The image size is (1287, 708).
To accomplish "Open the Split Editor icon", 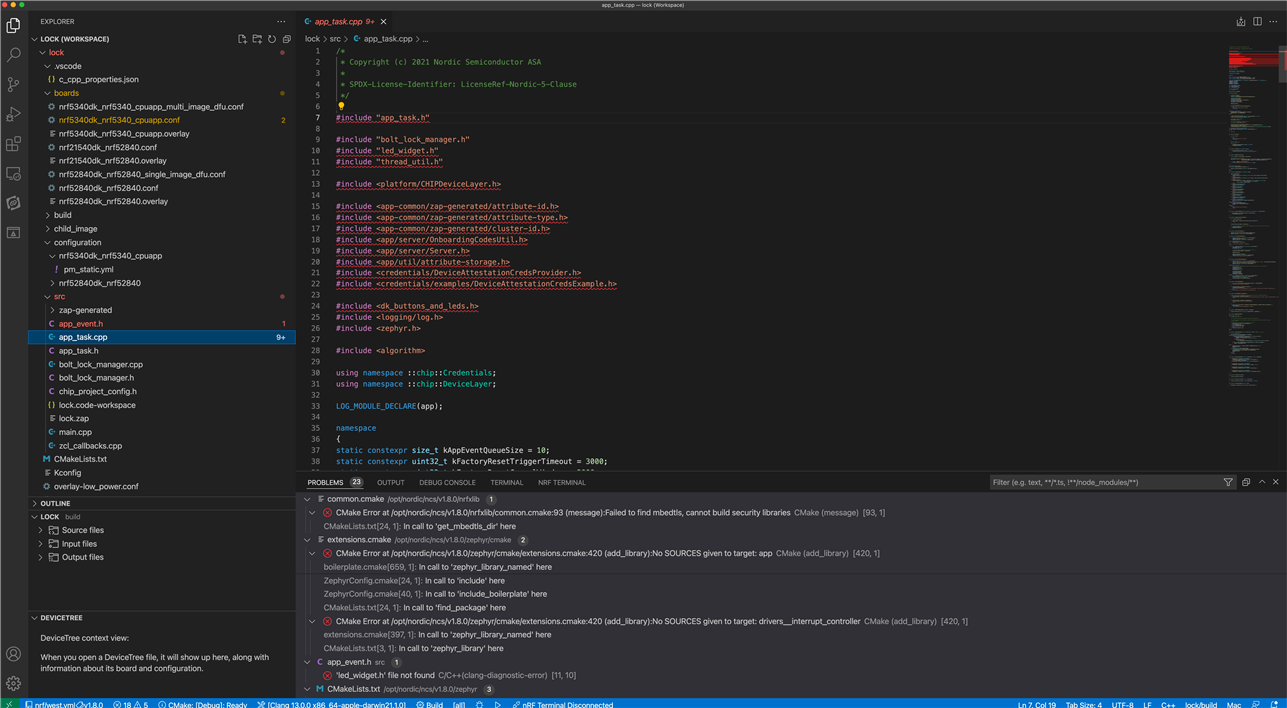I will click(1256, 21).
